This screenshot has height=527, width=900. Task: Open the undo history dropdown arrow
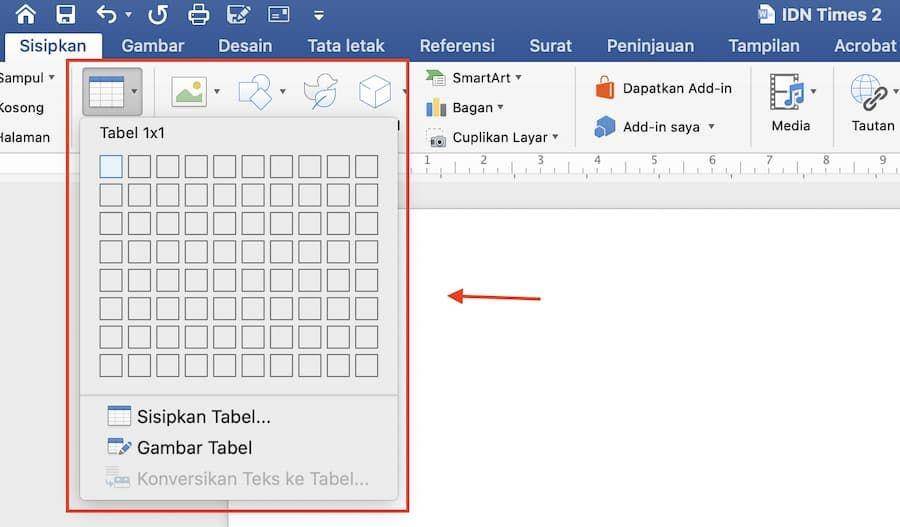[x=129, y=15]
